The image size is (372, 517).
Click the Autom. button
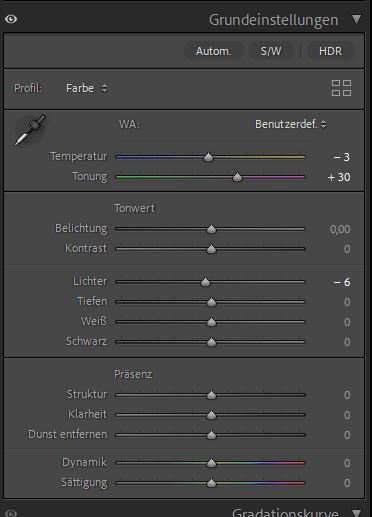pos(213,51)
